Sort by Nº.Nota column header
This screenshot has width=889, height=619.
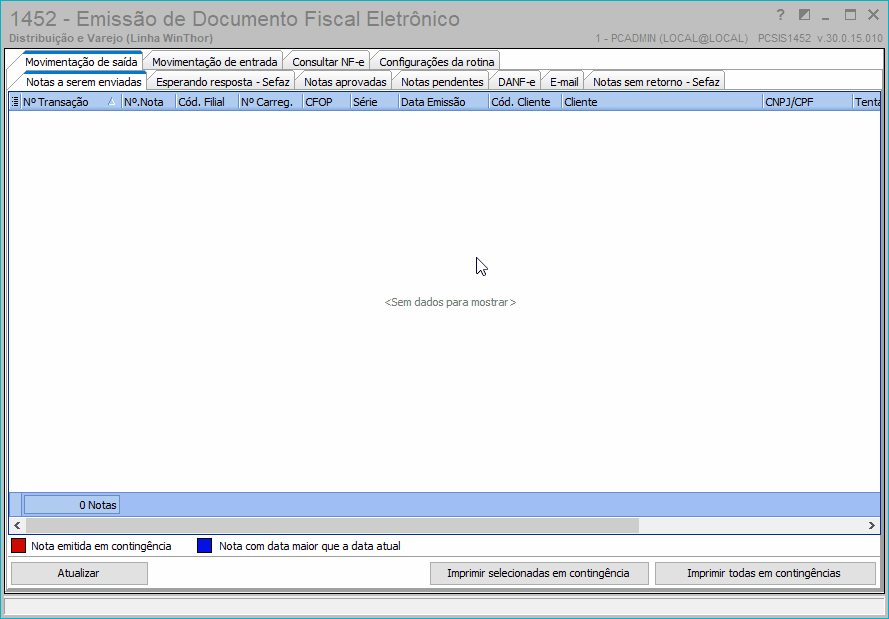(x=149, y=102)
